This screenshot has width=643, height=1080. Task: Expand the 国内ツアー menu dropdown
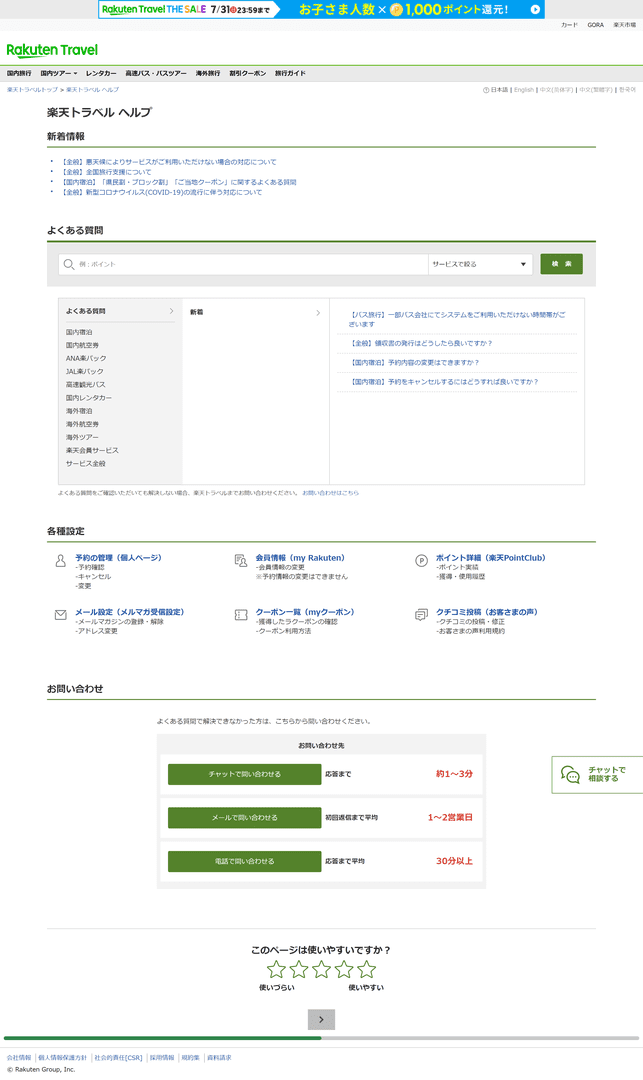click(x=59, y=73)
